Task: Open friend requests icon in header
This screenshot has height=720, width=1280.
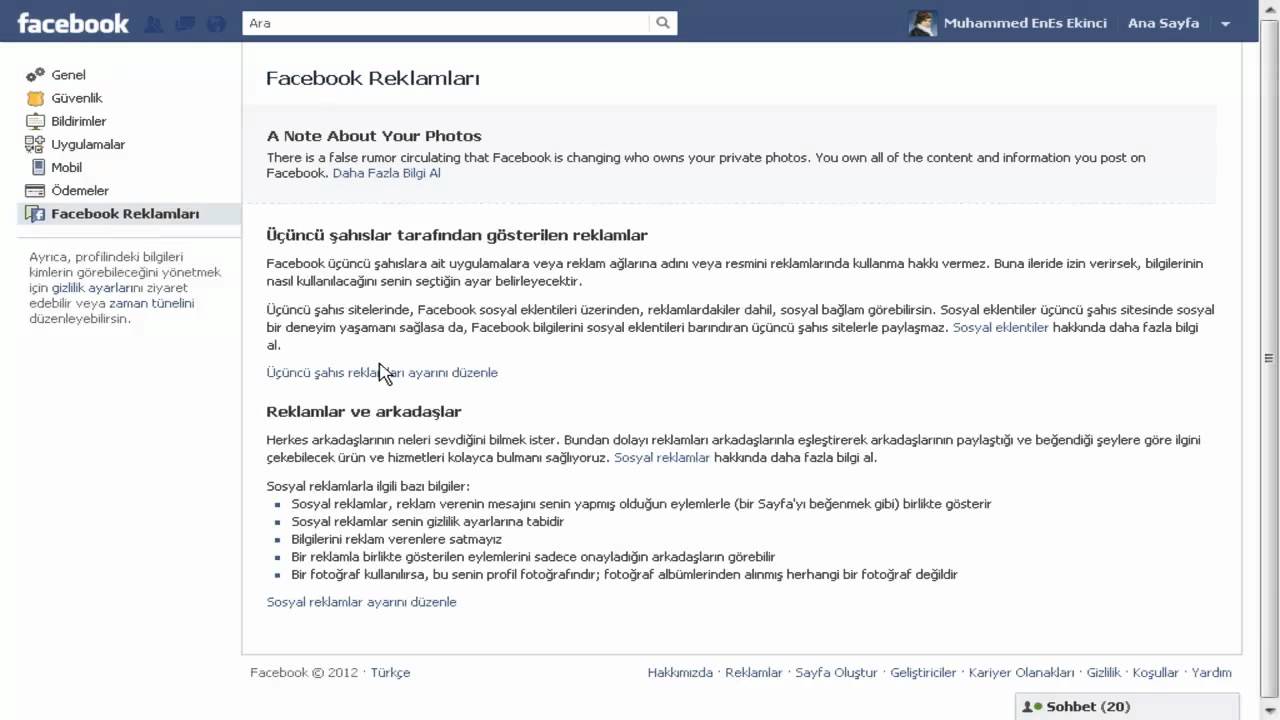Action: tap(153, 24)
